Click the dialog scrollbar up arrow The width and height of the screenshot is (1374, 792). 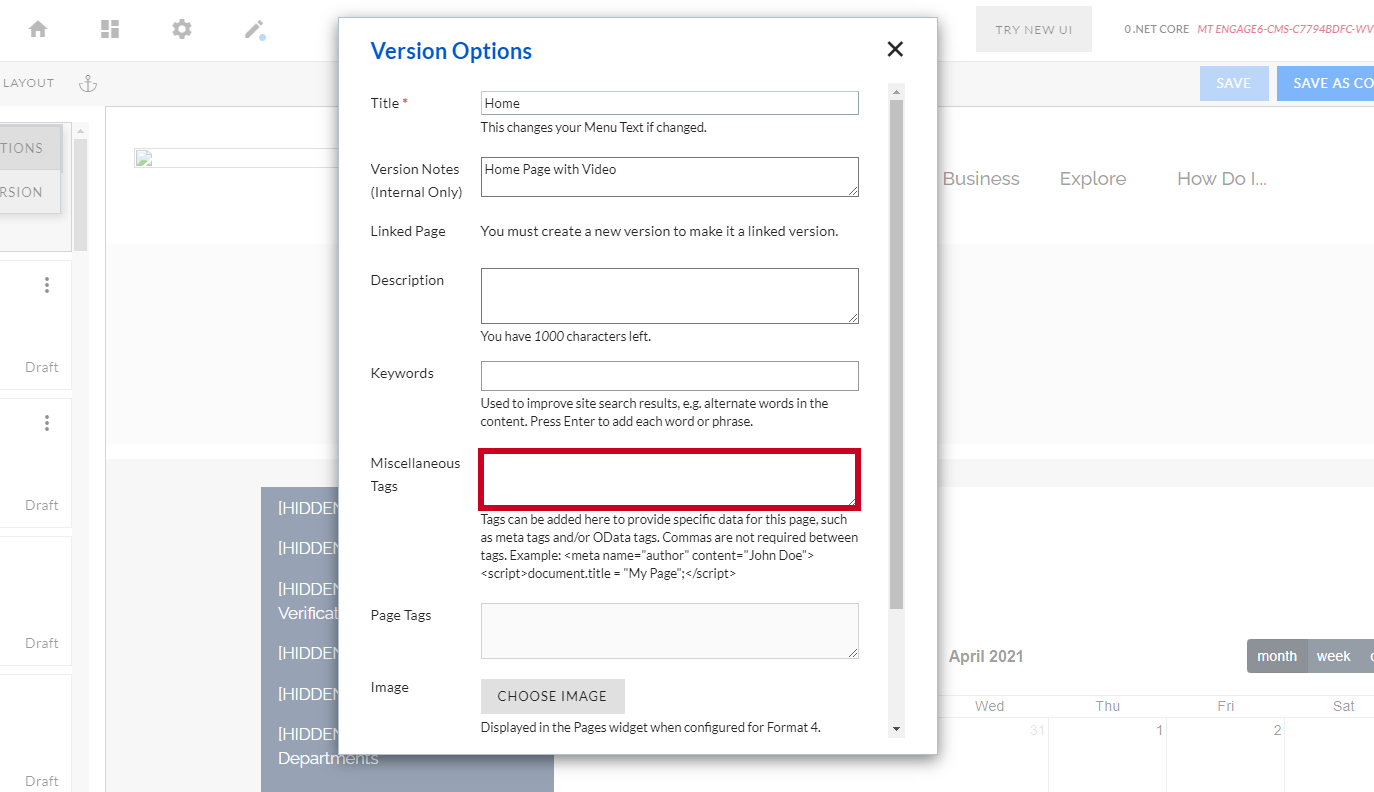point(897,92)
